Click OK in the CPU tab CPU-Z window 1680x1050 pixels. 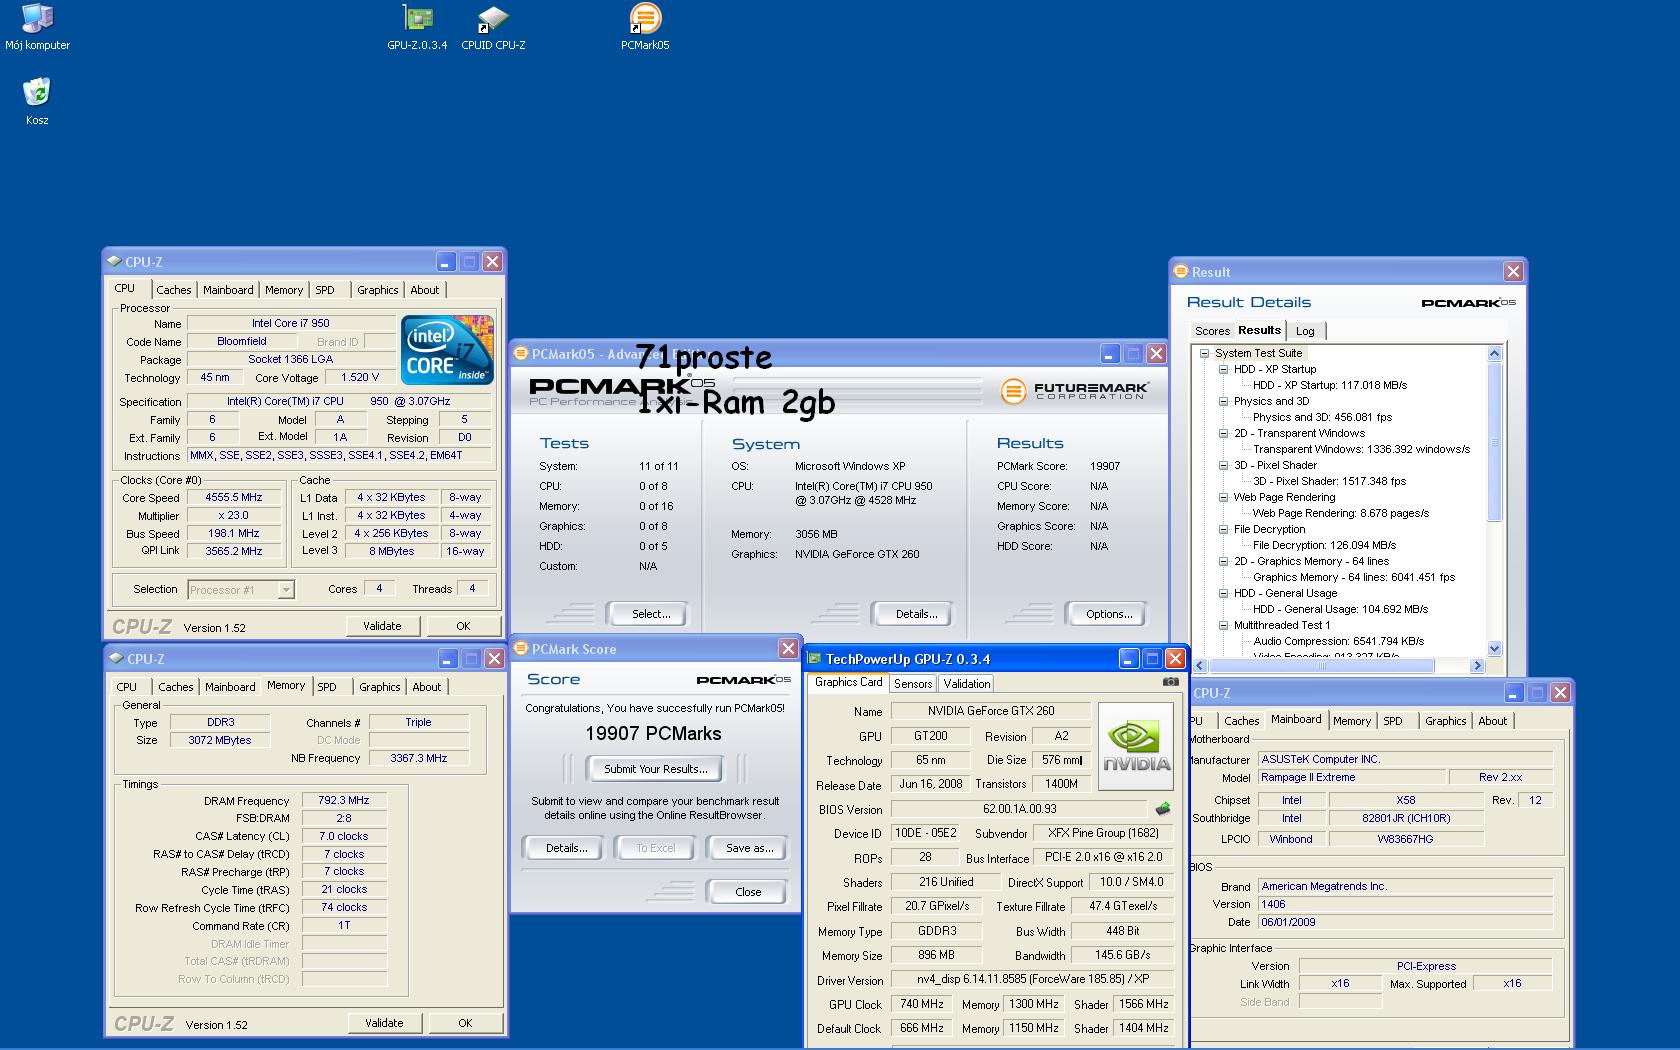tap(463, 626)
